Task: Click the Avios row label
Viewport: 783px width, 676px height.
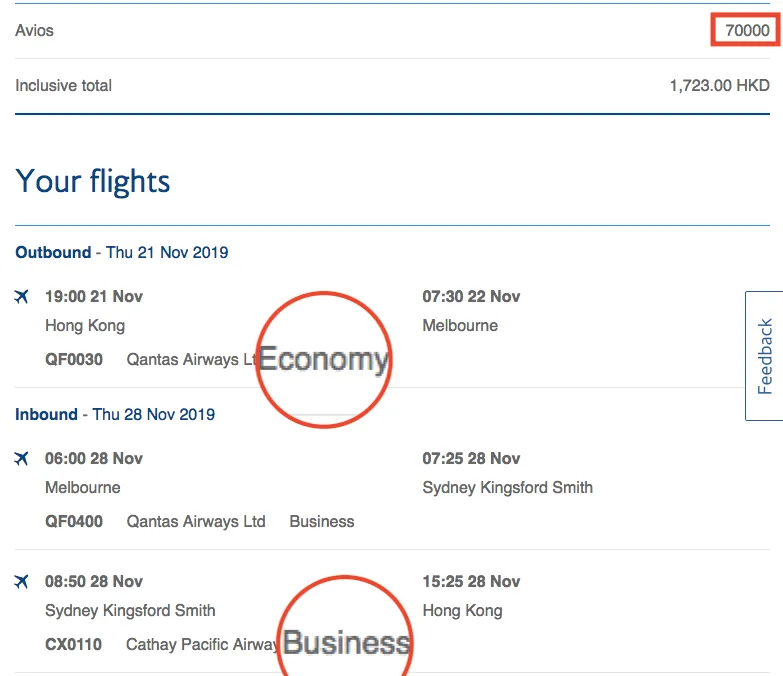Action: [x=35, y=31]
